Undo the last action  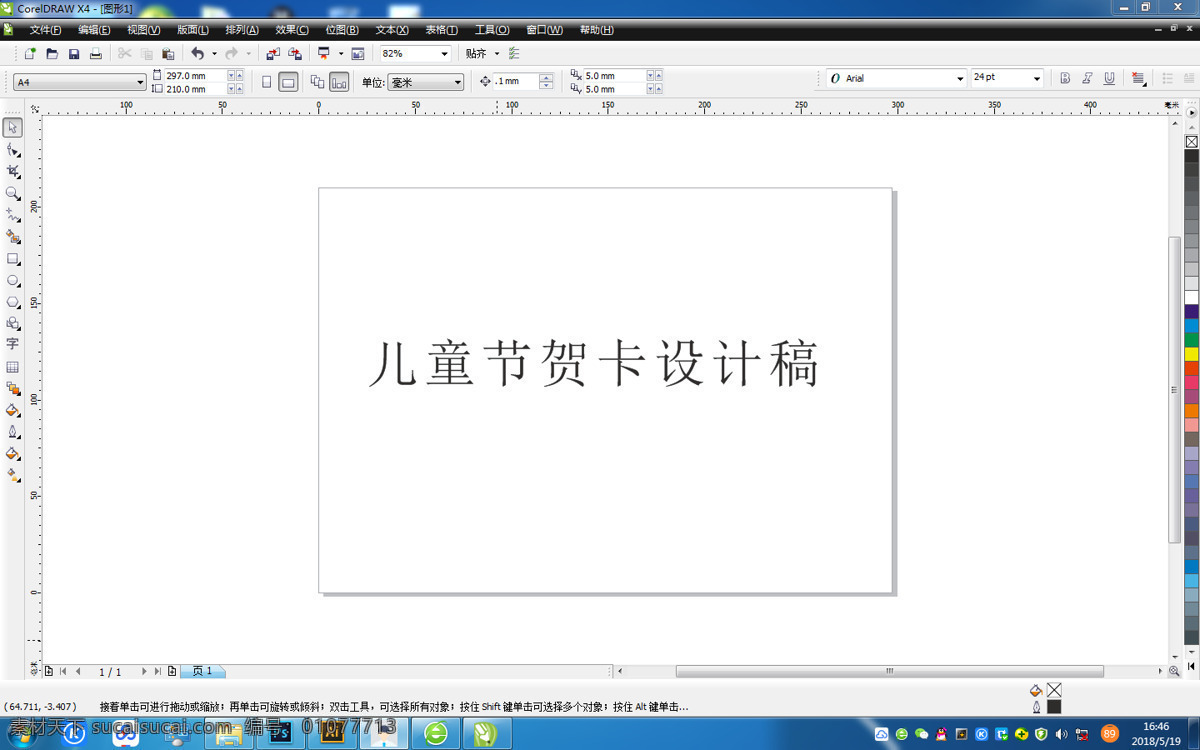(197, 54)
